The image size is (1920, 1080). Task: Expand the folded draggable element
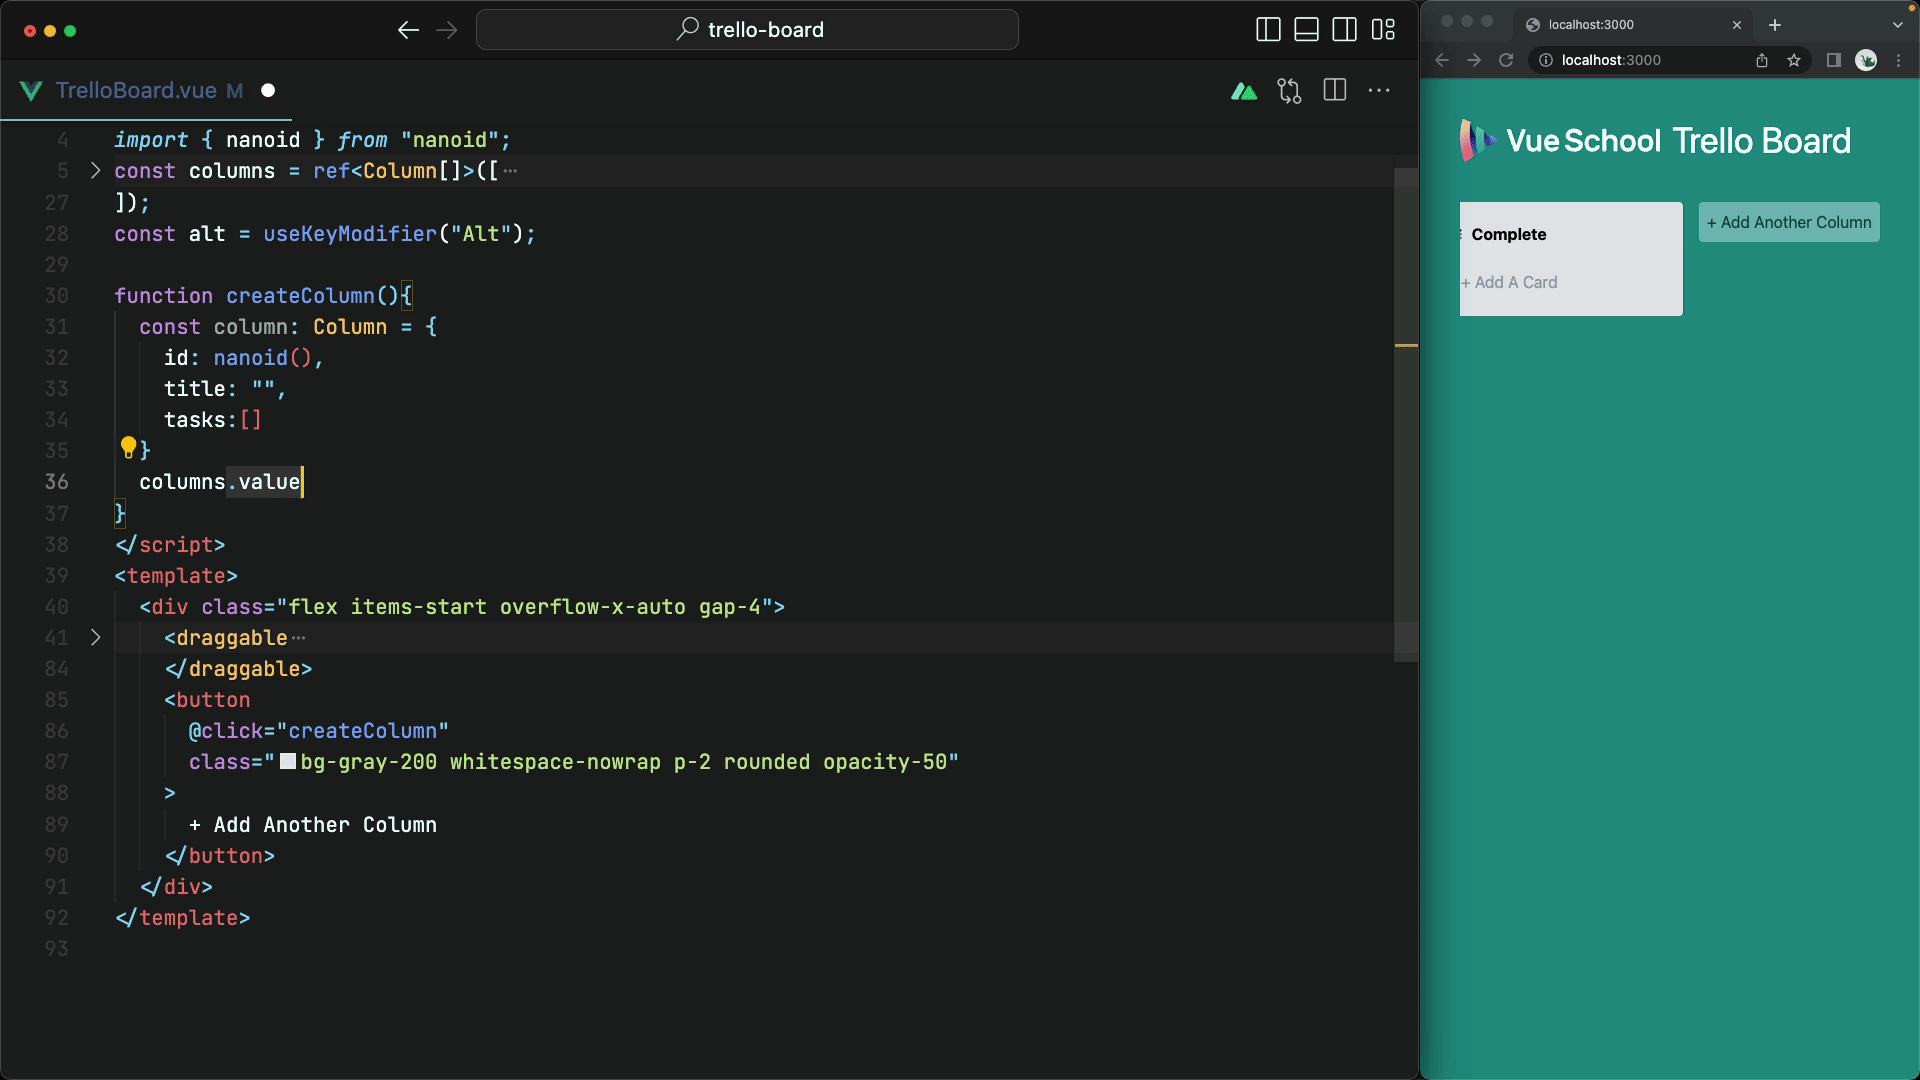point(96,638)
